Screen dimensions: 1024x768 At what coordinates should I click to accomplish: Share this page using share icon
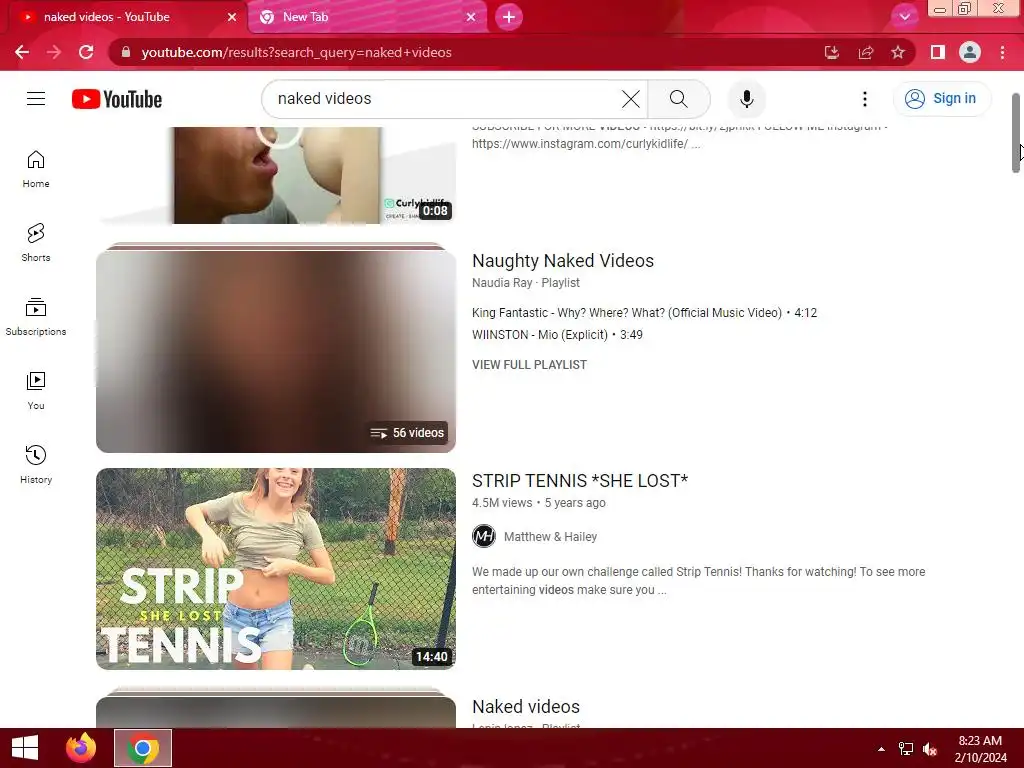[866, 52]
